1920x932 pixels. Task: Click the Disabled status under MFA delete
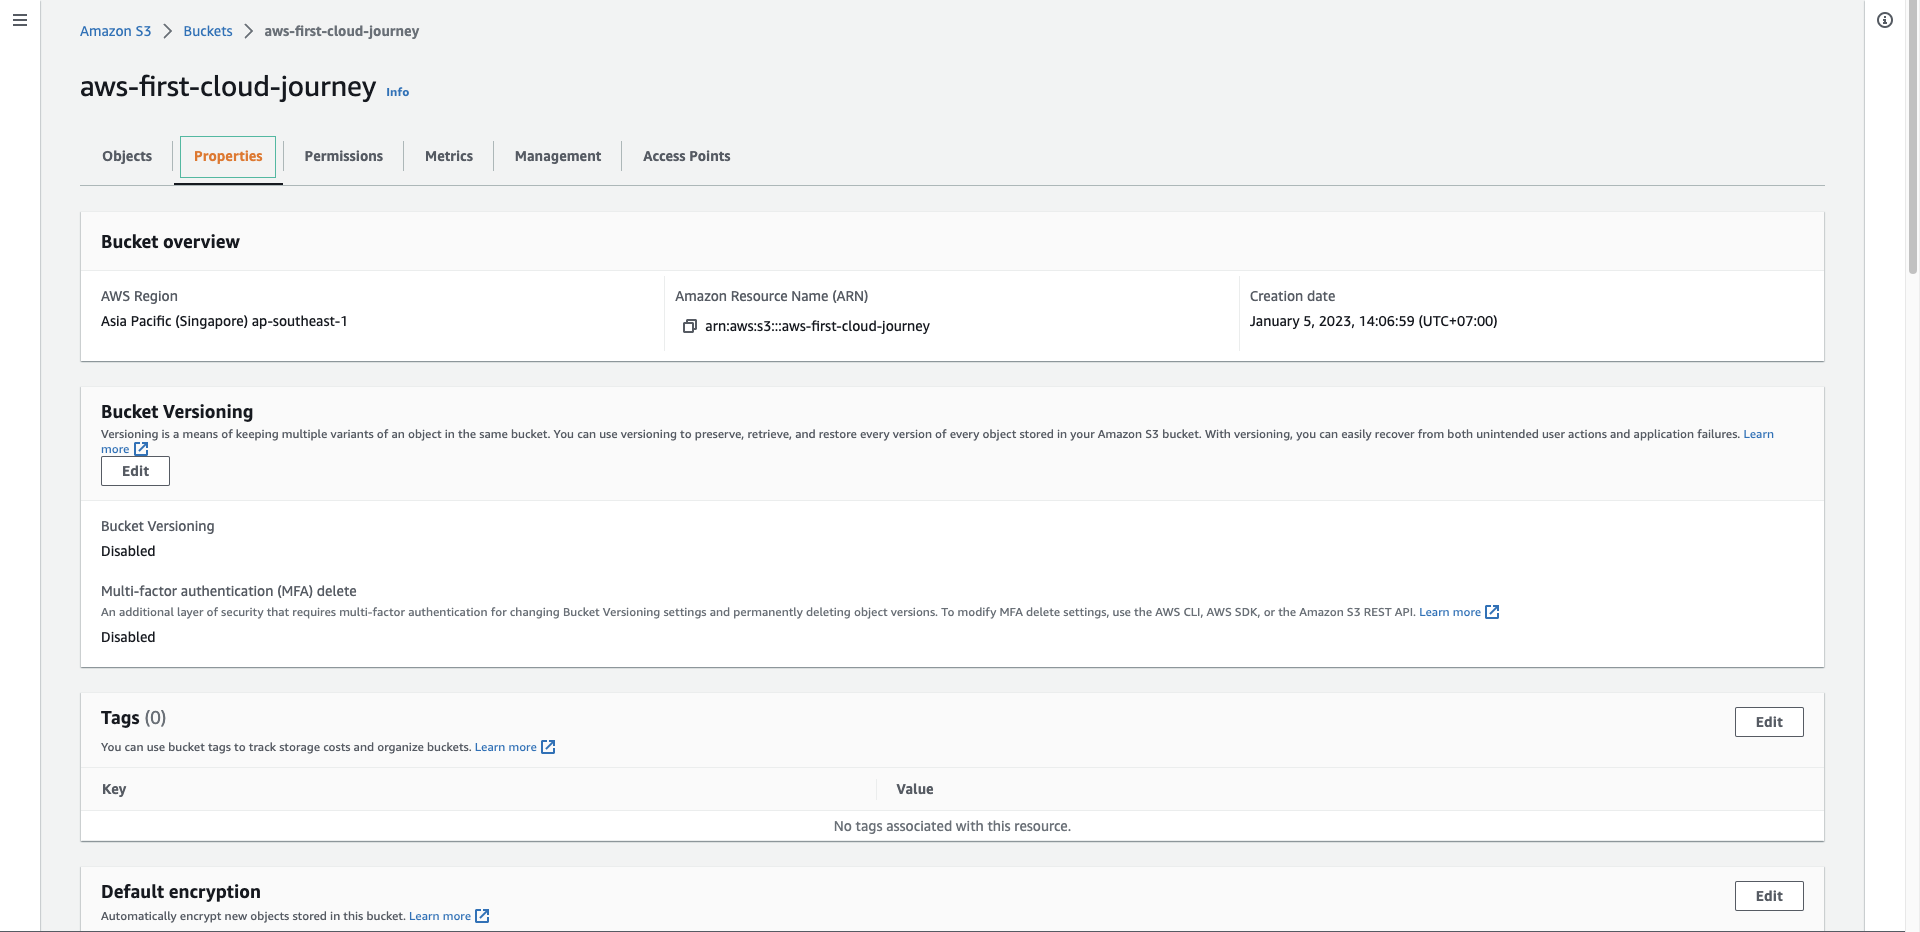128,637
